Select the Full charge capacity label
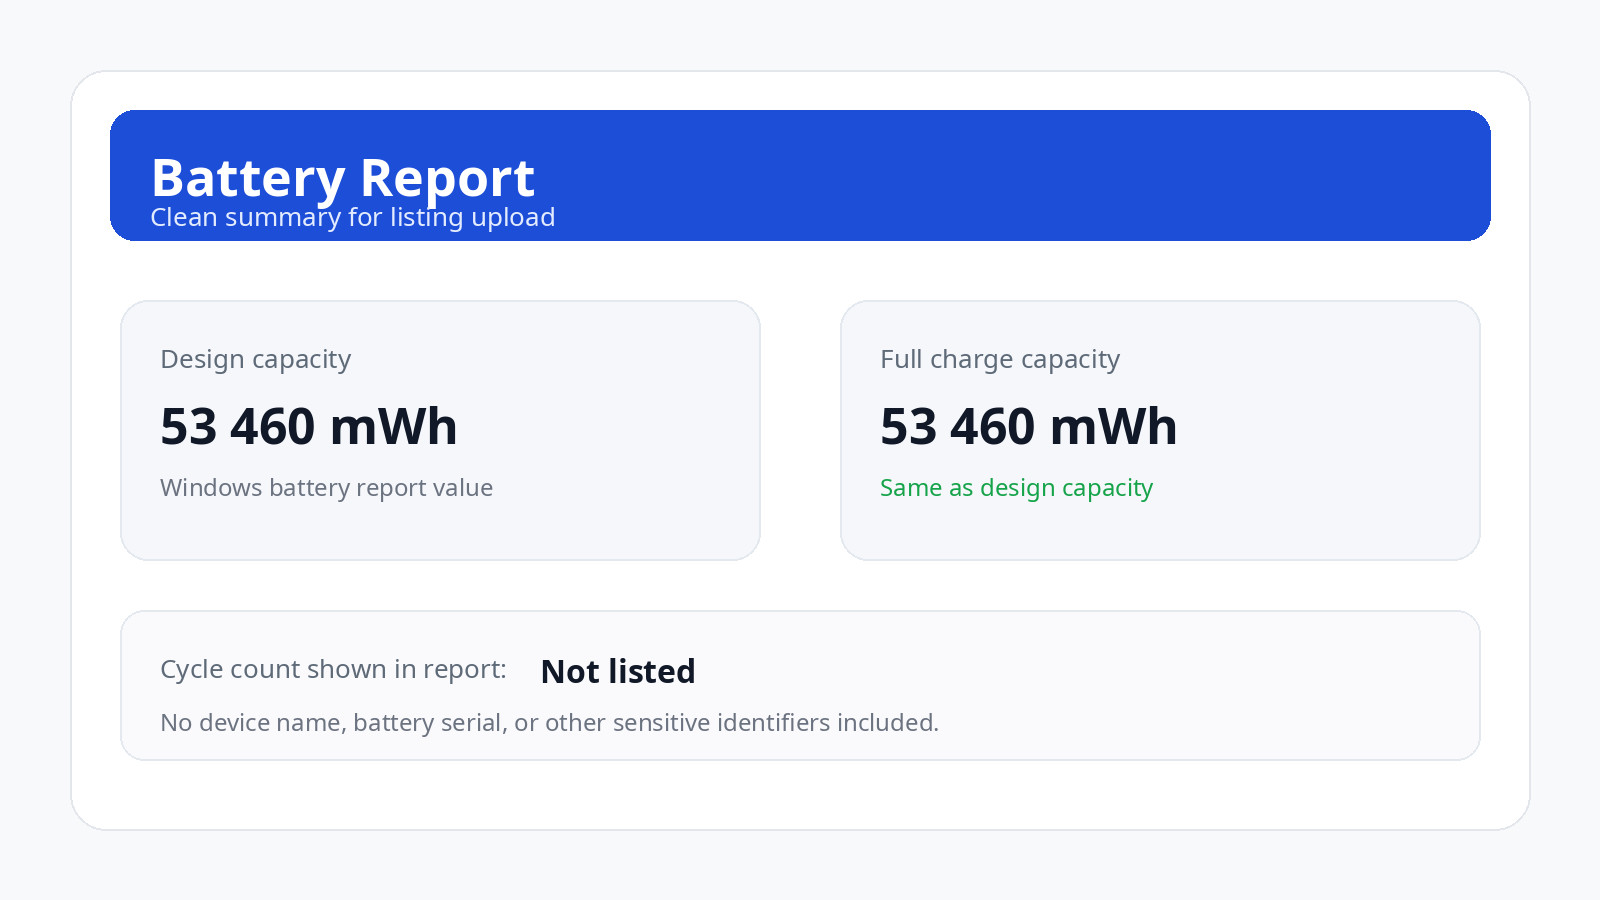Image resolution: width=1600 pixels, height=900 pixels. tap(1000, 360)
